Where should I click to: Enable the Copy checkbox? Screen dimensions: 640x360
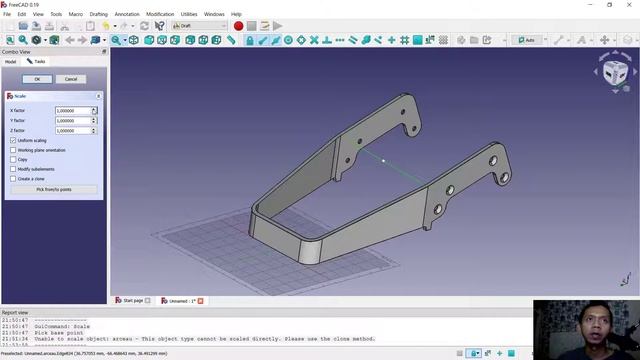pos(13,160)
